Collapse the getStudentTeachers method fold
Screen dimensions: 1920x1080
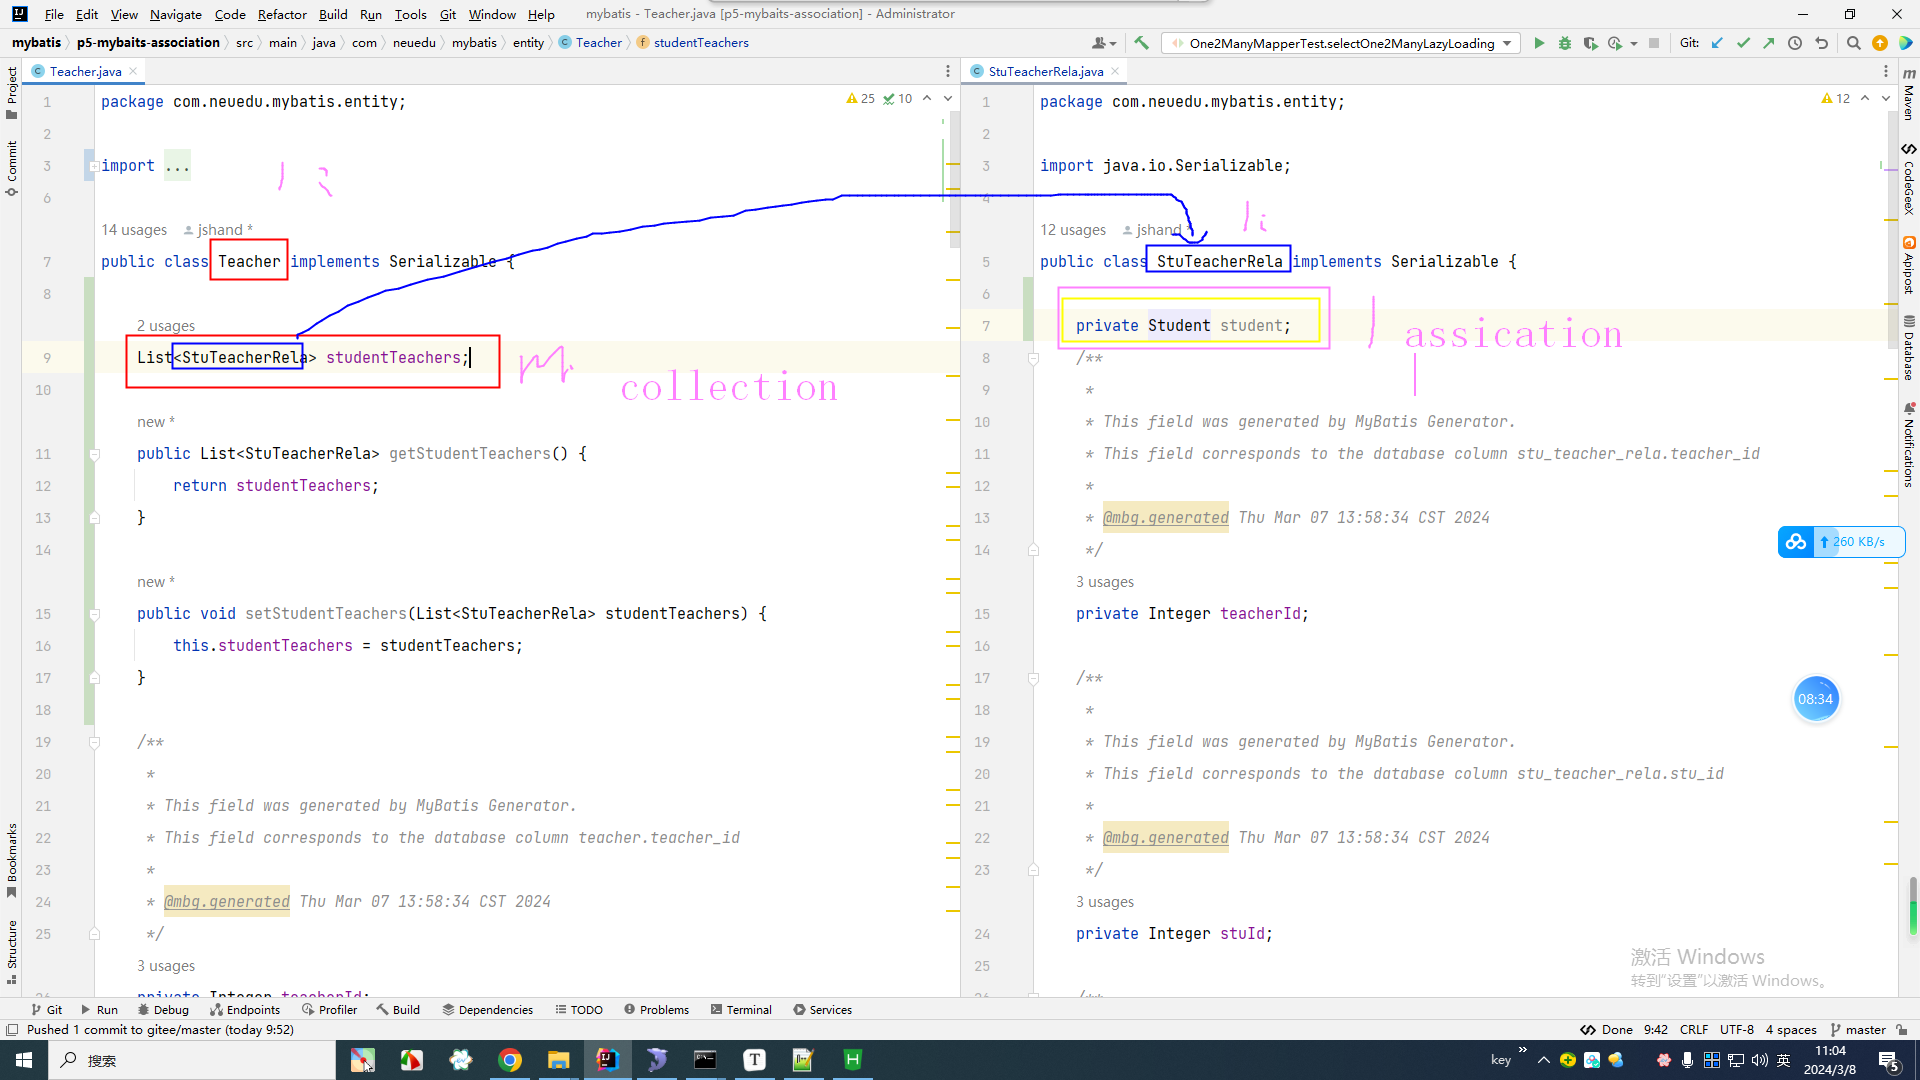pos(95,454)
